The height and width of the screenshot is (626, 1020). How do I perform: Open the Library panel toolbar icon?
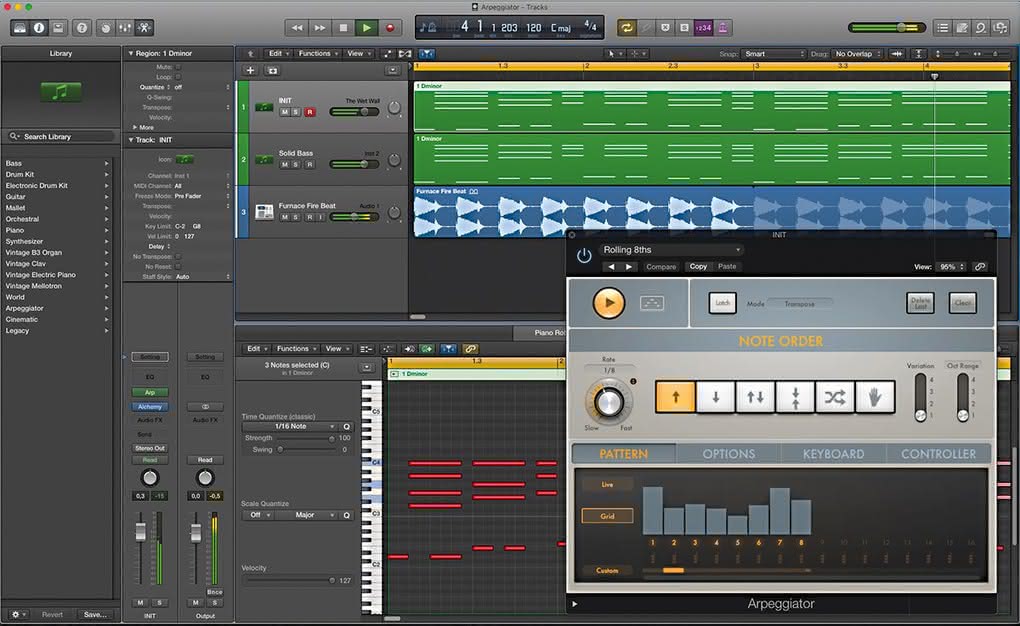click(x=20, y=28)
